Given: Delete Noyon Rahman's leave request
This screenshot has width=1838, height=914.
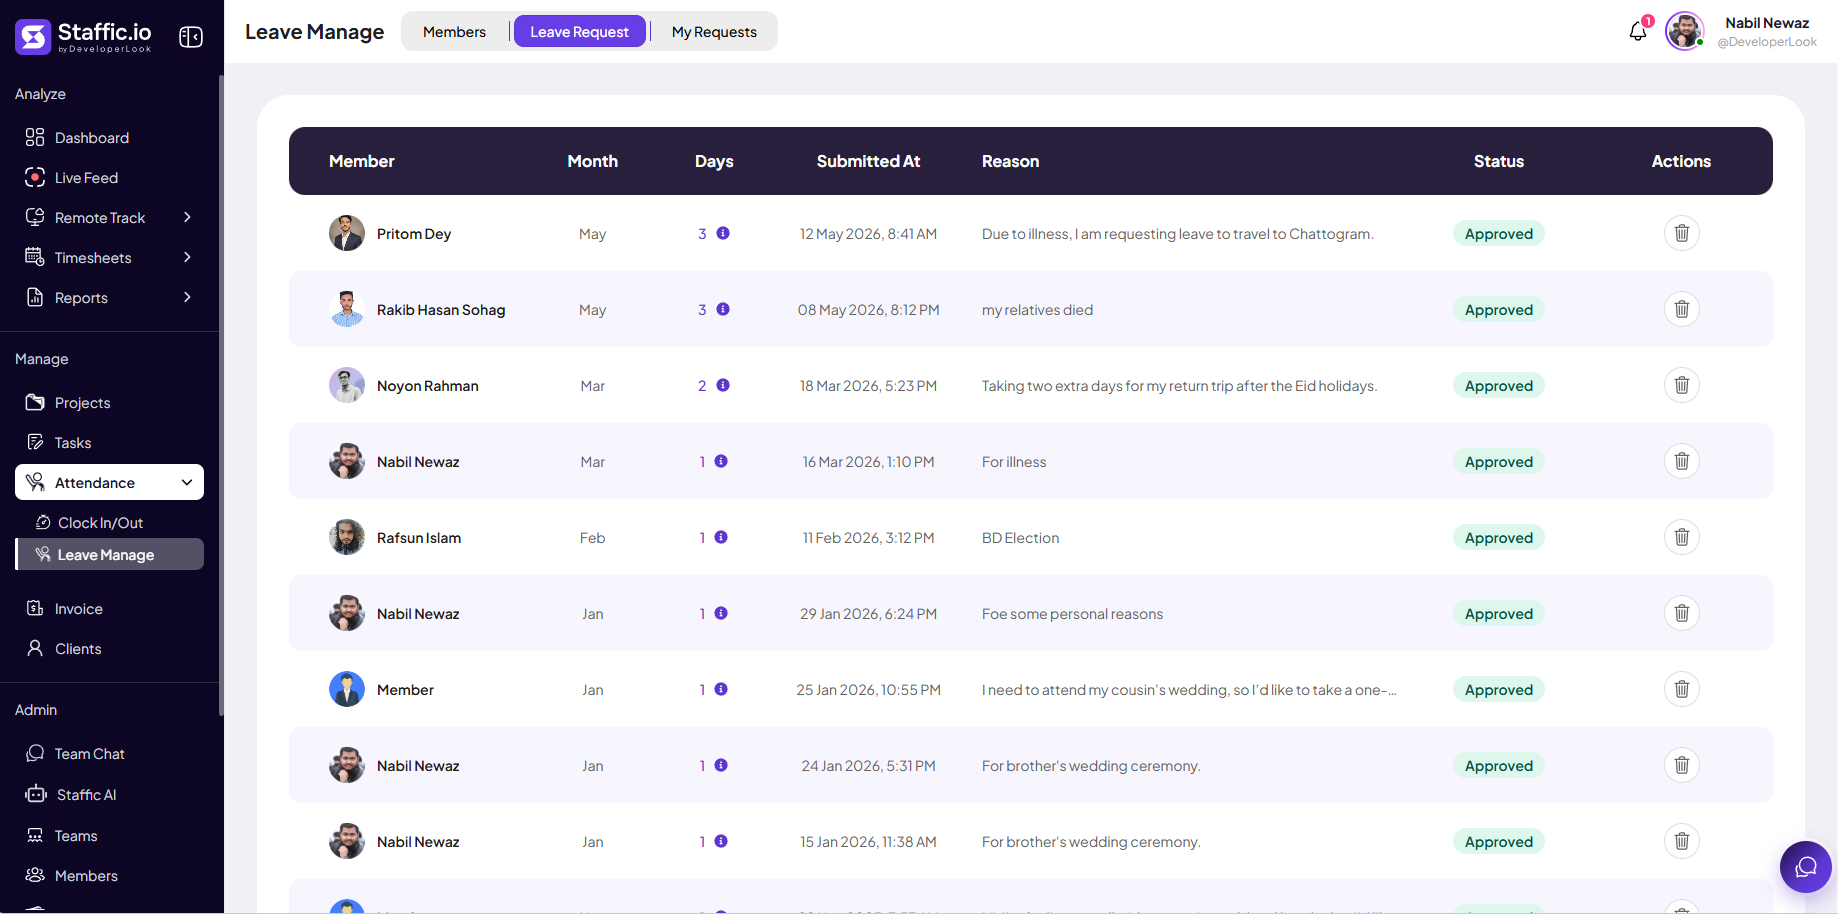Looking at the screenshot, I should click(x=1682, y=385).
